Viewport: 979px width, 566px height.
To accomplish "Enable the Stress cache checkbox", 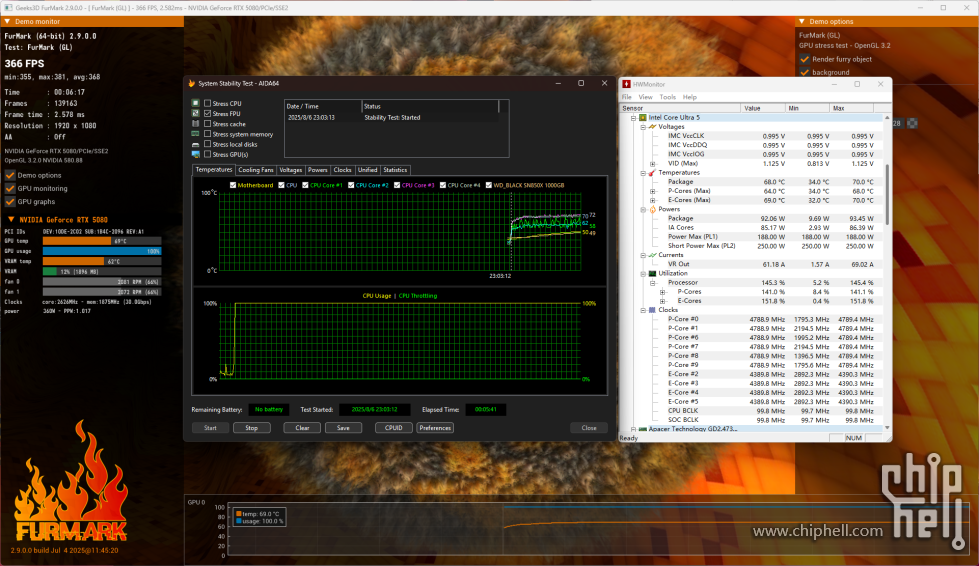I will click(208, 124).
